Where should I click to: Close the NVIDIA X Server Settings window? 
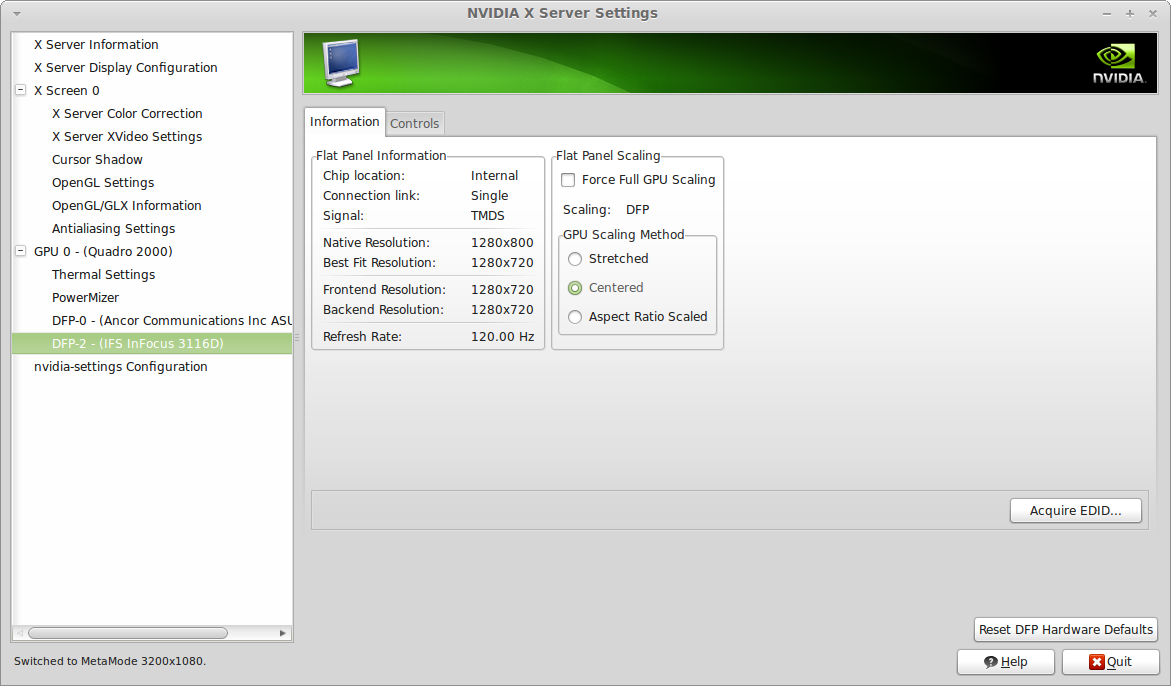pos(1153,14)
